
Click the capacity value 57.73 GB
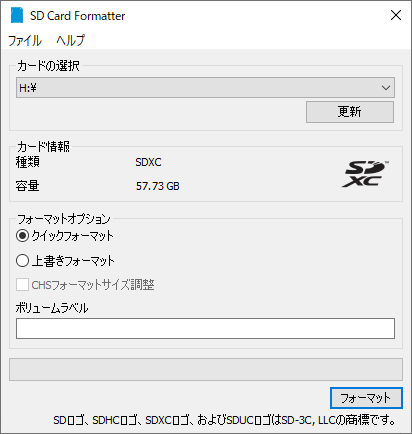point(158,186)
